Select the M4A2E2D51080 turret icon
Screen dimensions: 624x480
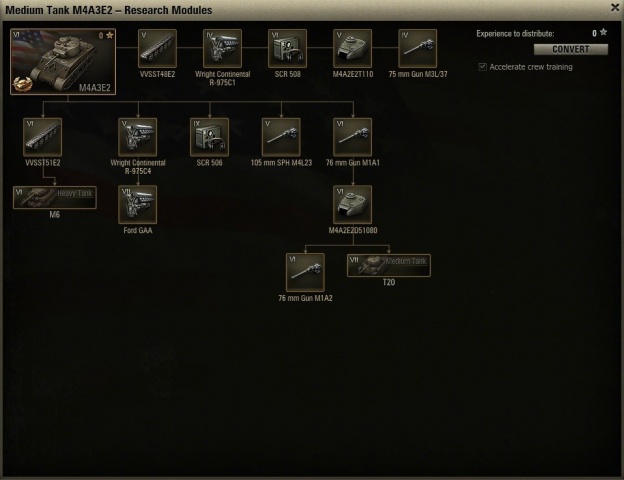(x=353, y=205)
